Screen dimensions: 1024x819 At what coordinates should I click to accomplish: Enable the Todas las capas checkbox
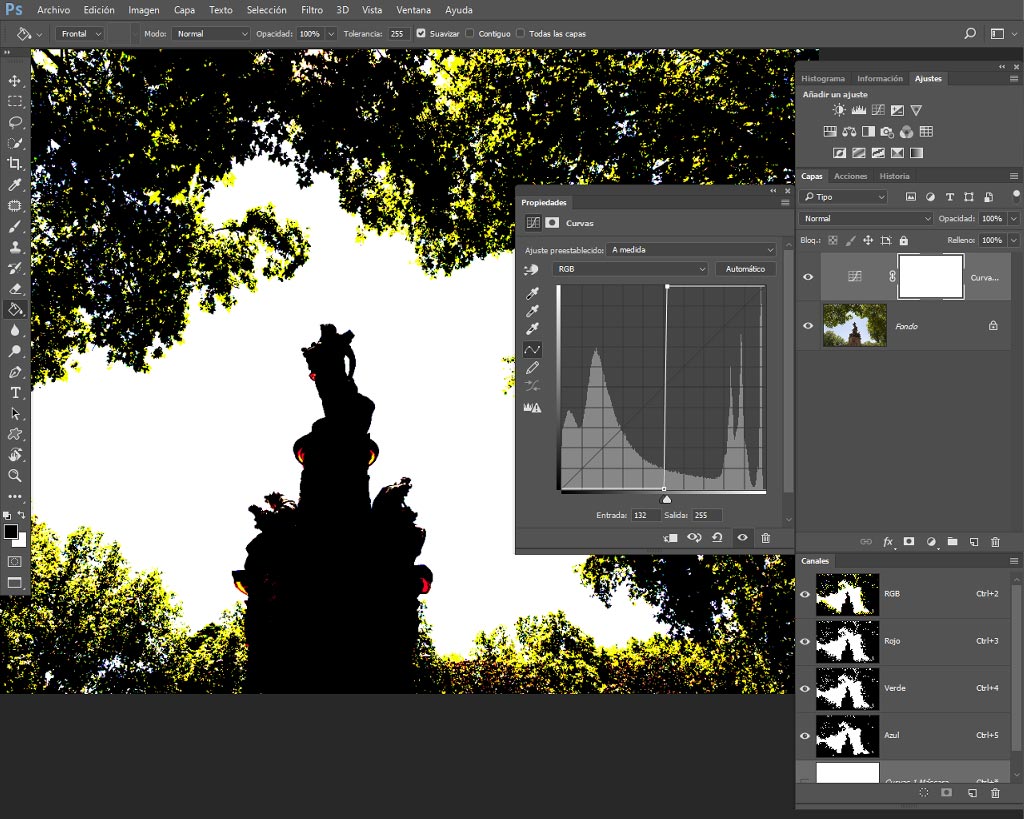coord(520,33)
